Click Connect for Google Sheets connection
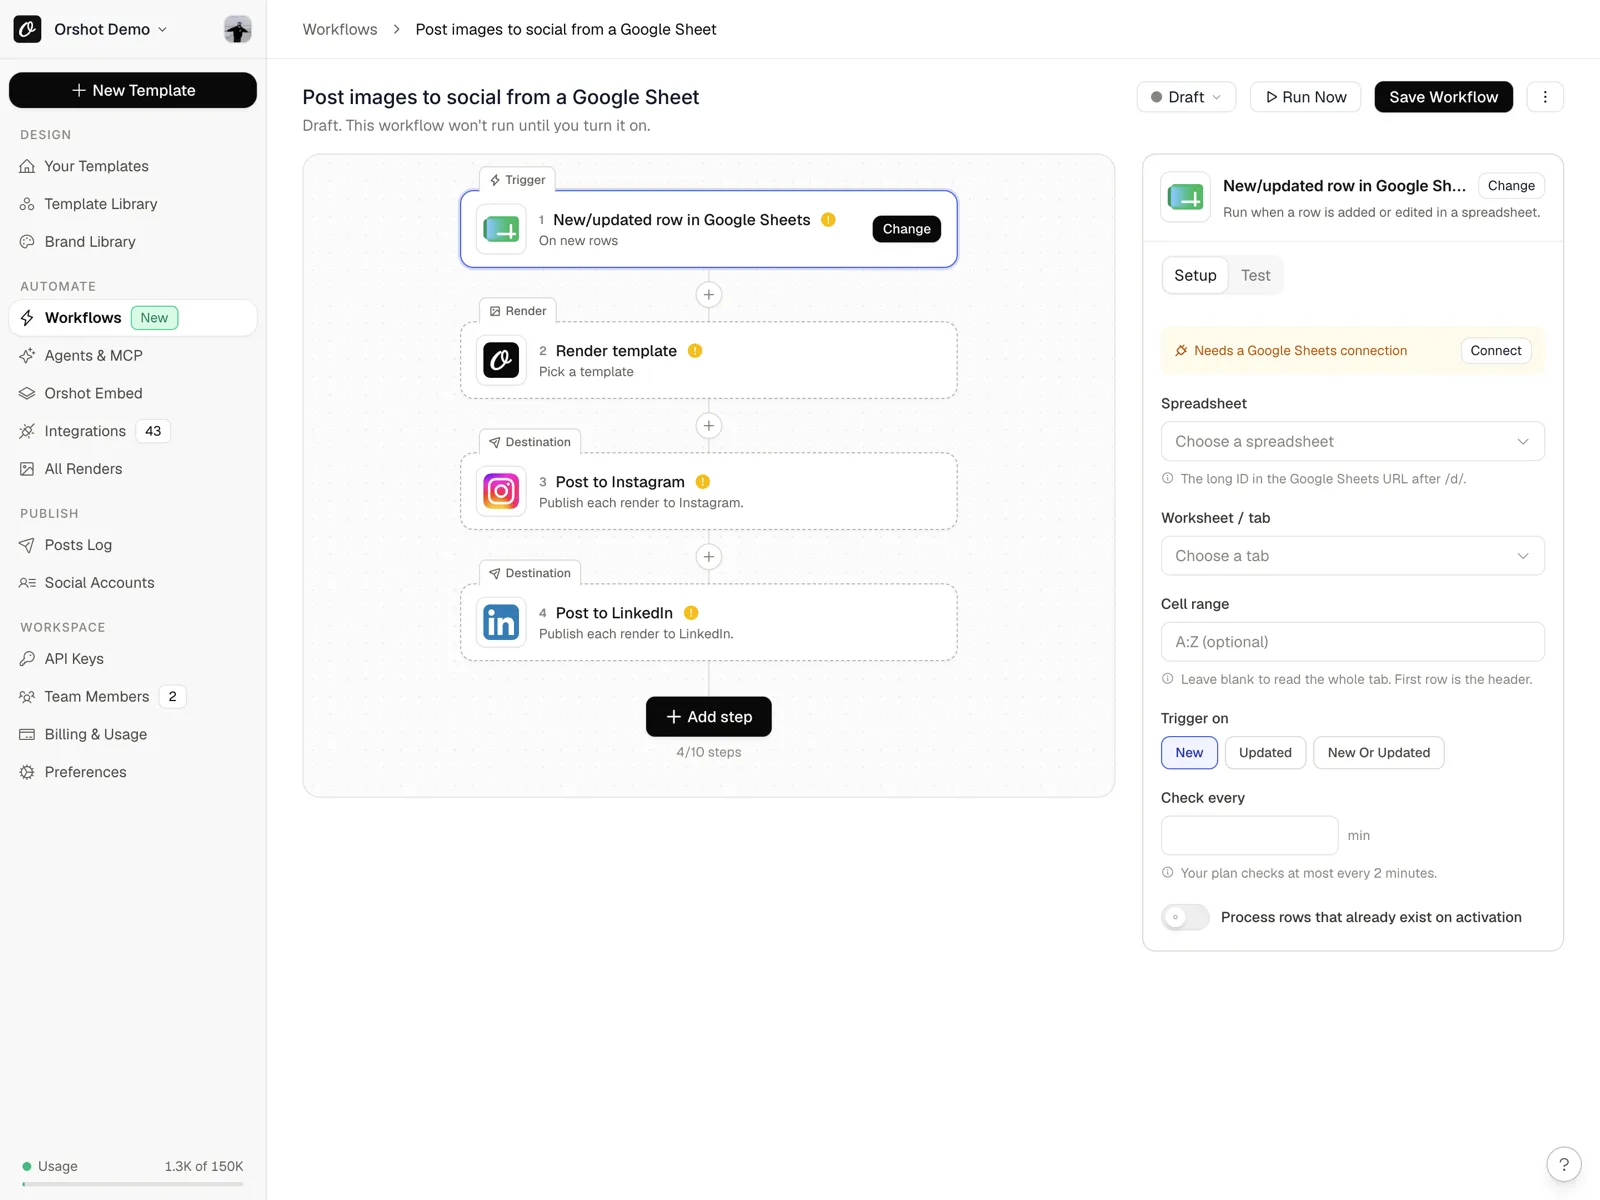 pyautogui.click(x=1495, y=351)
